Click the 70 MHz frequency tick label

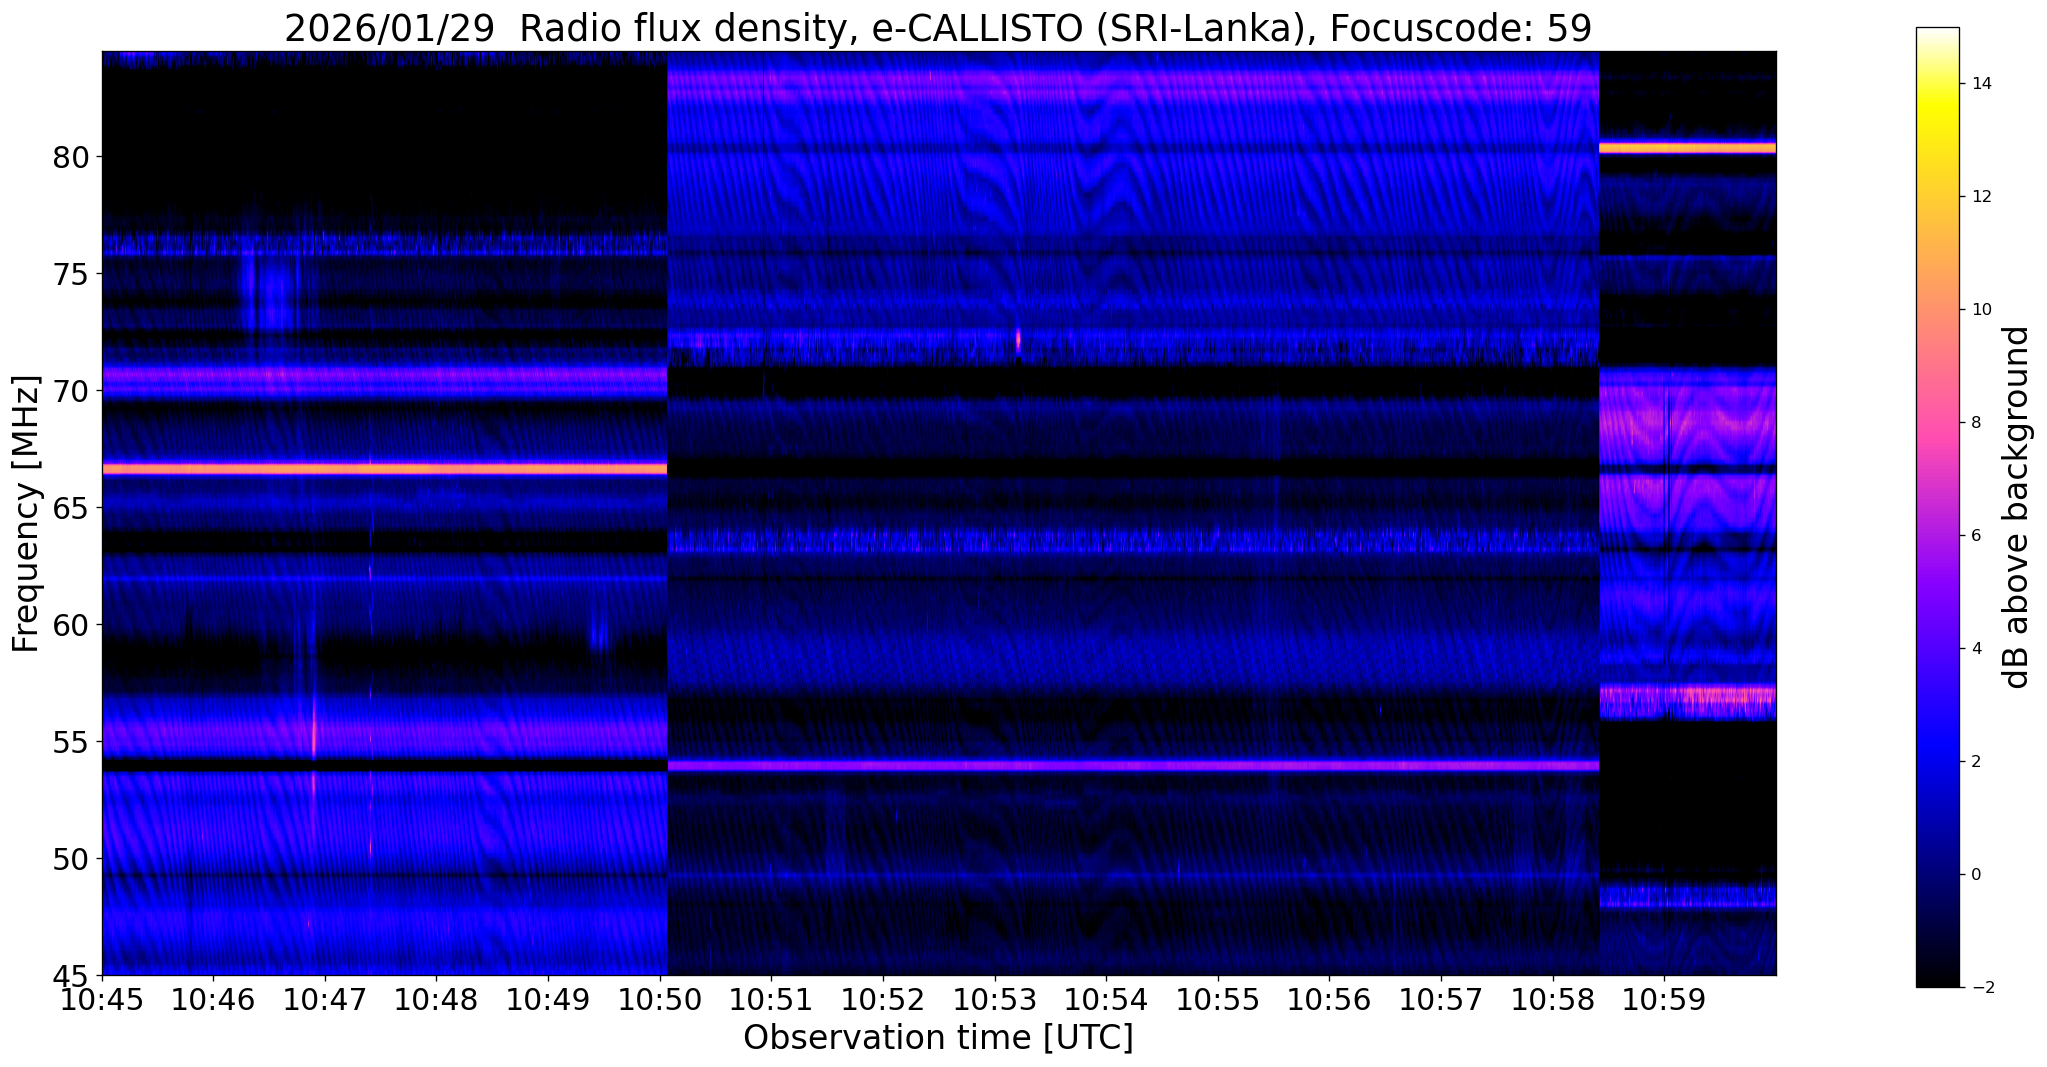coord(71,391)
